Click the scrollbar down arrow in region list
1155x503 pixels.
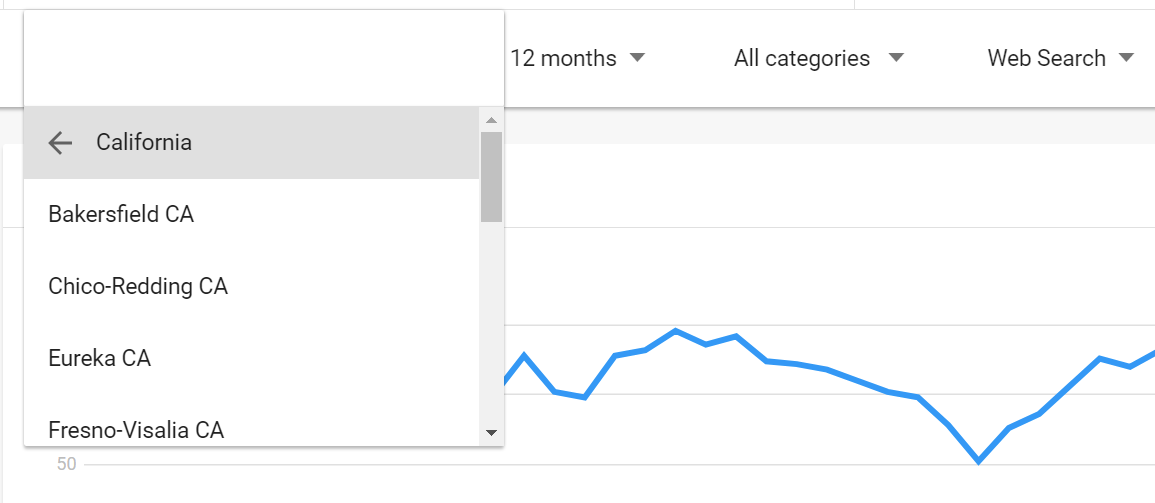point(491,433)
